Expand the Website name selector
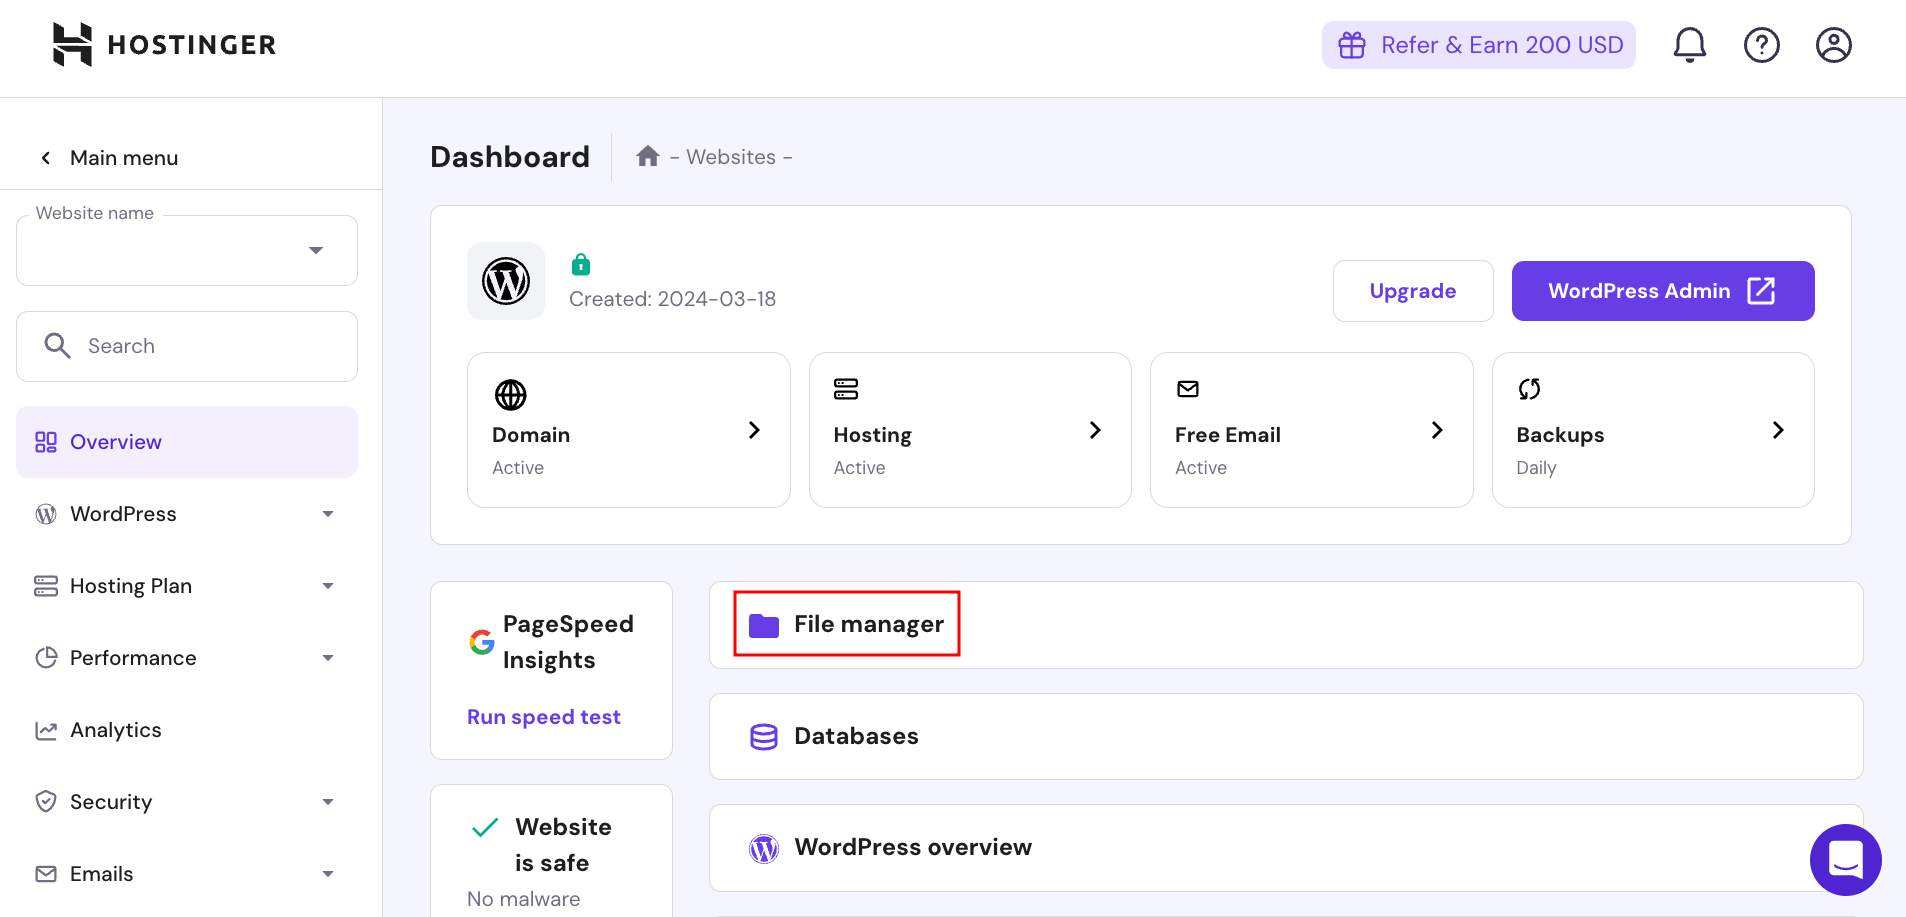This screenshot has height=917, width=1906. point(316,250)
